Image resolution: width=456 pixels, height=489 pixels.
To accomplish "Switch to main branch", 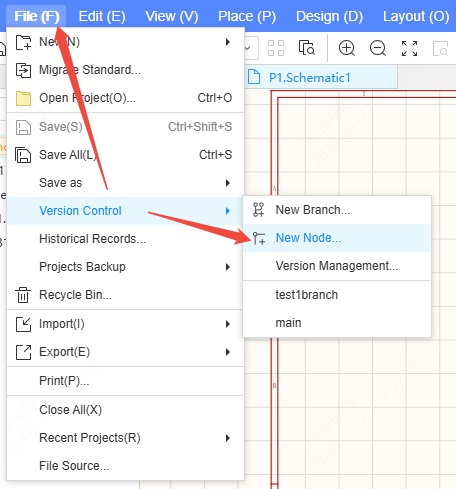I will click(x=337, y=323).
